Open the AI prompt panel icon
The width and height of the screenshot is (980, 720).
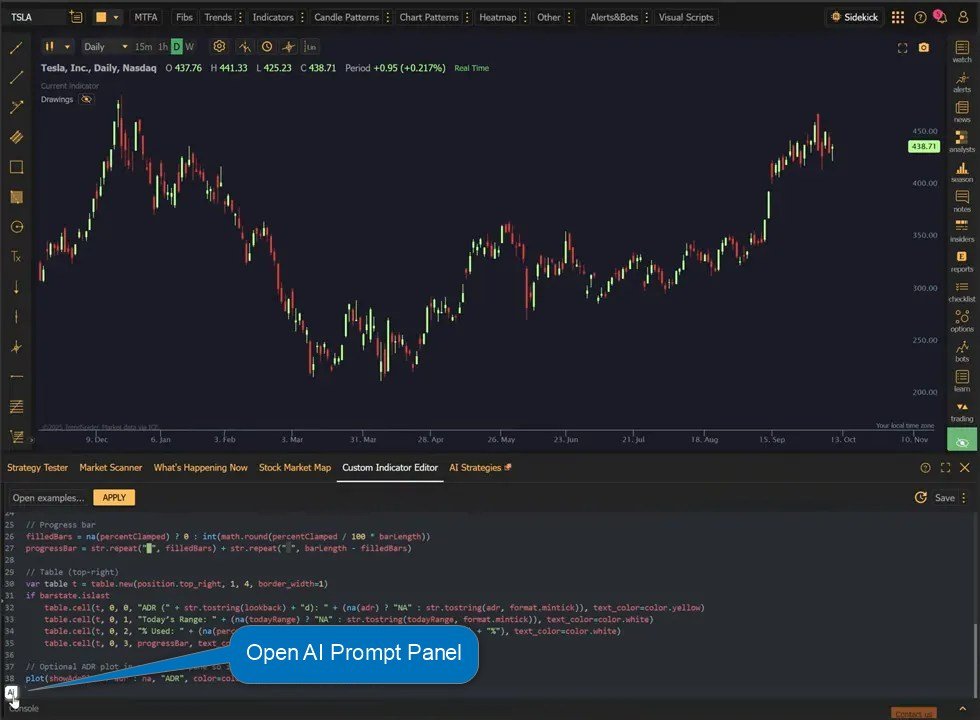(x=11, y=692)
